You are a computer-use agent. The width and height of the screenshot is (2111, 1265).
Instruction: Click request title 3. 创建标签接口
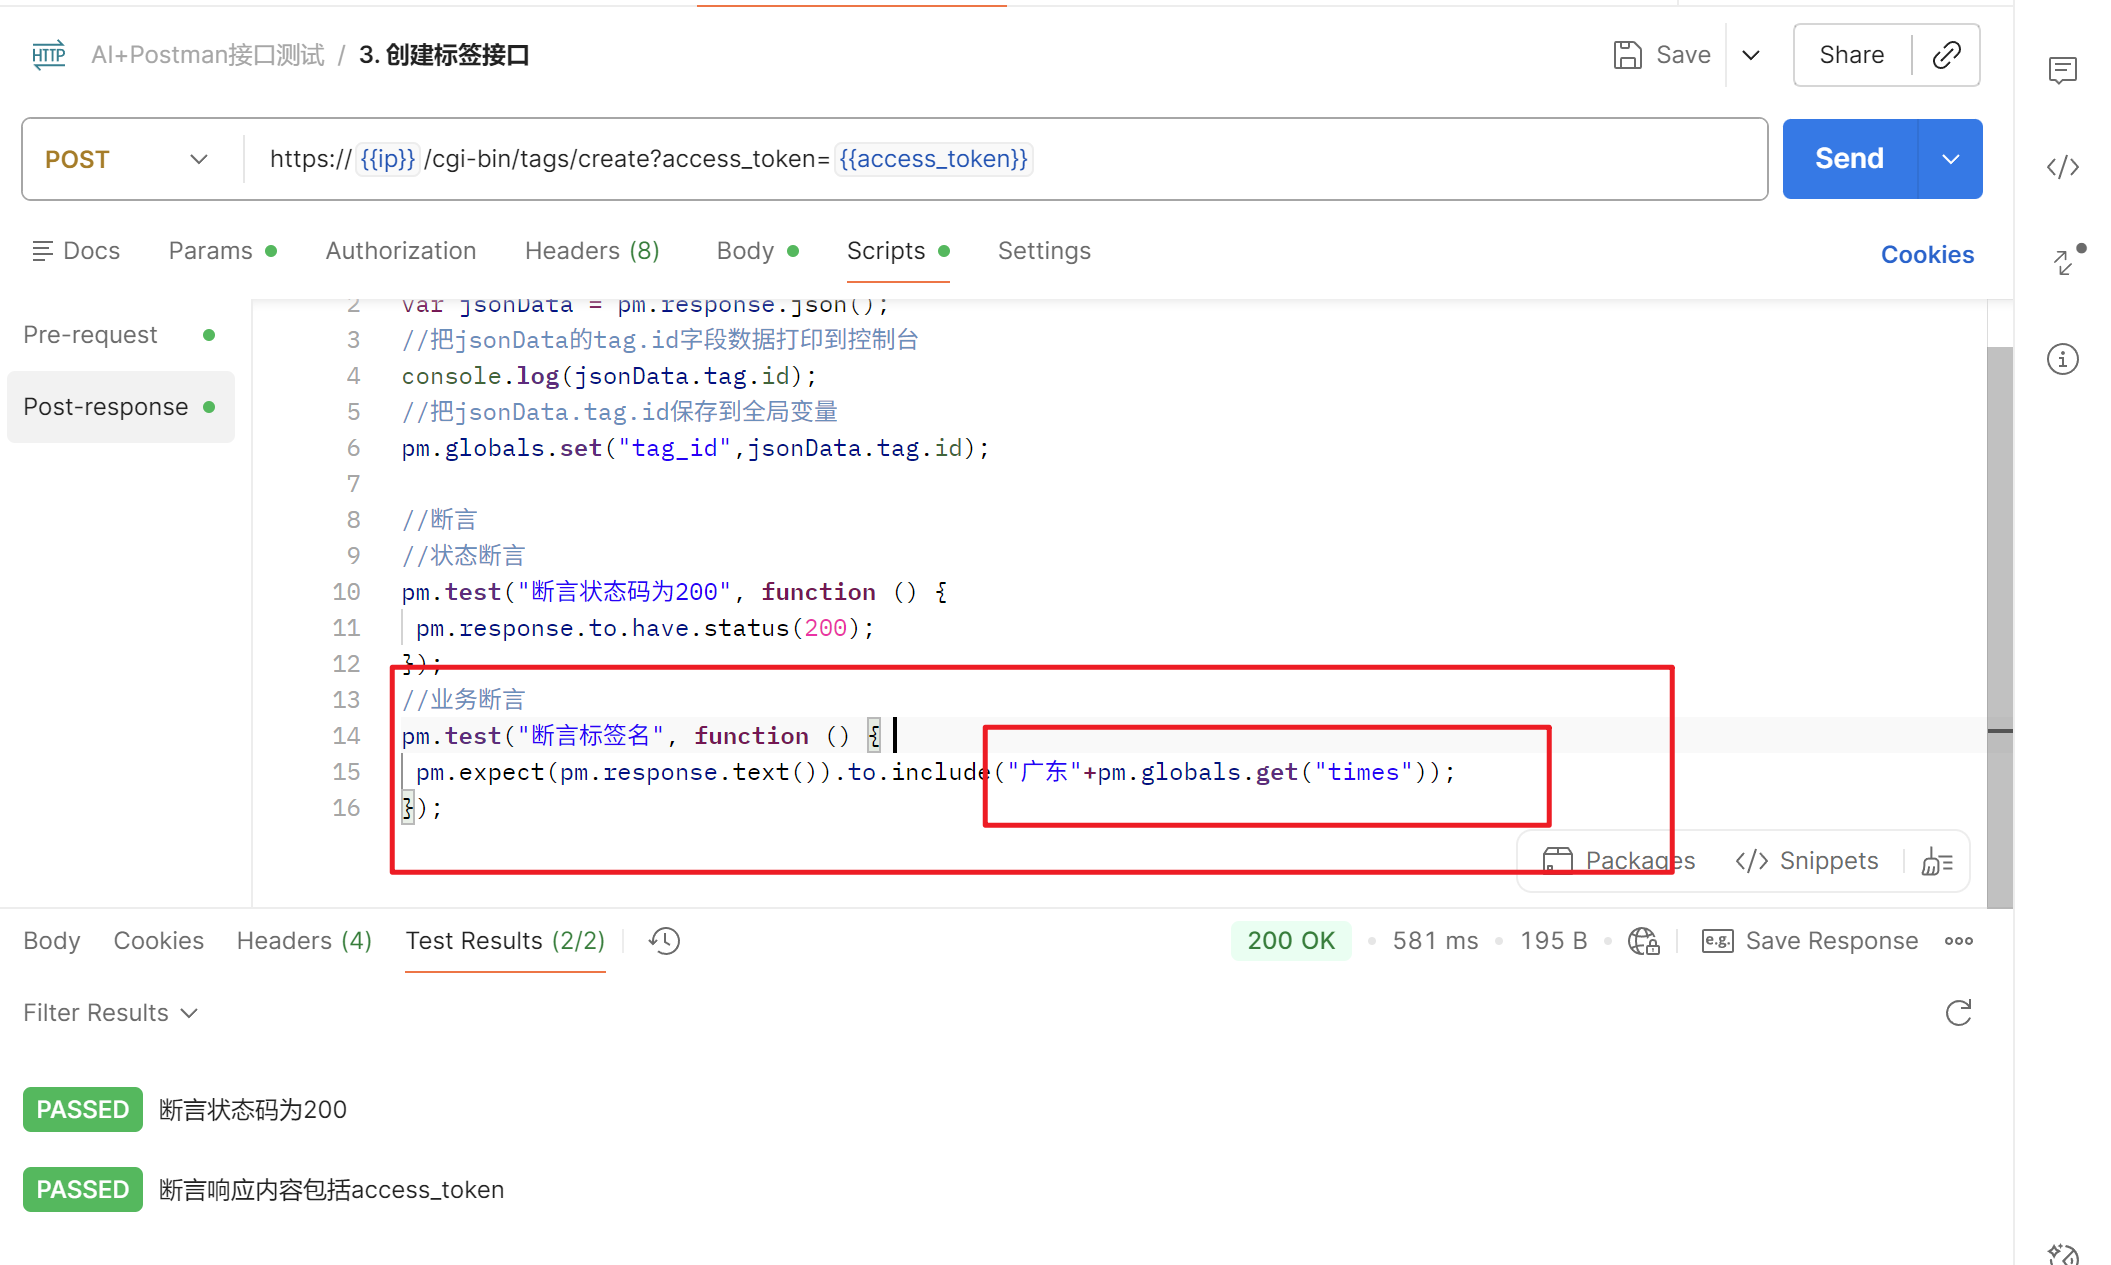444,55
